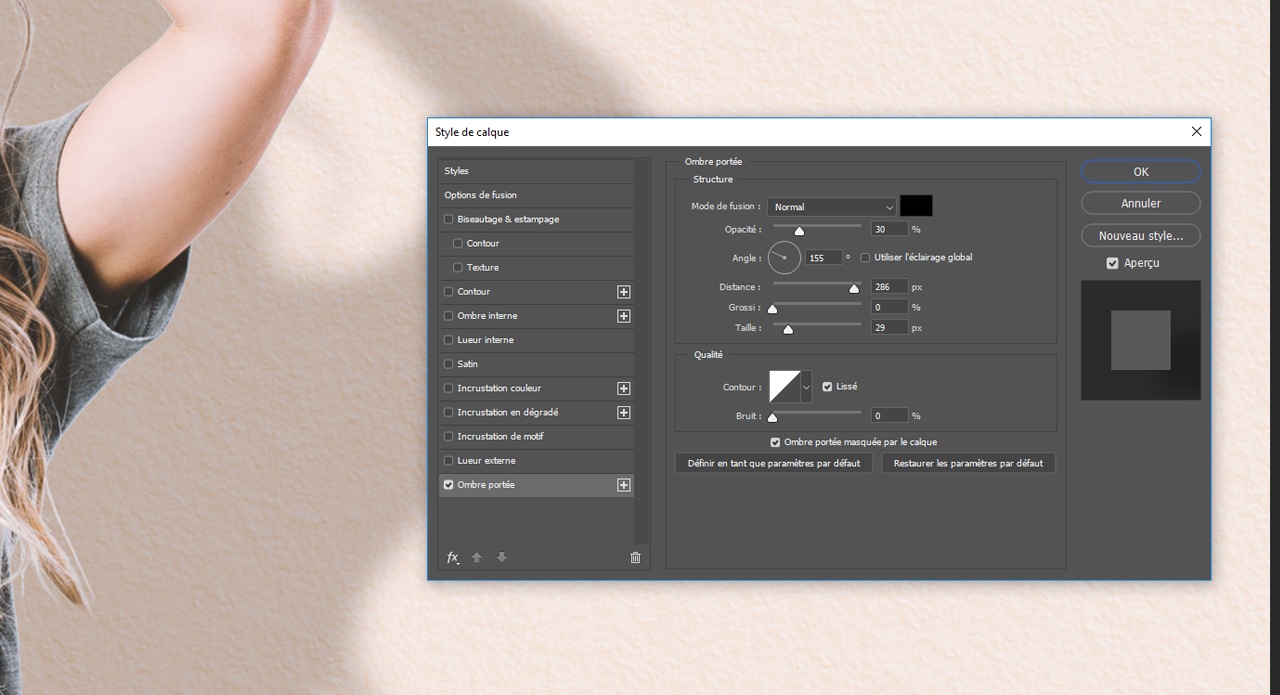Click the black shadow color swatch
The image size is (1280, 695).
click(x=916, y=206)
